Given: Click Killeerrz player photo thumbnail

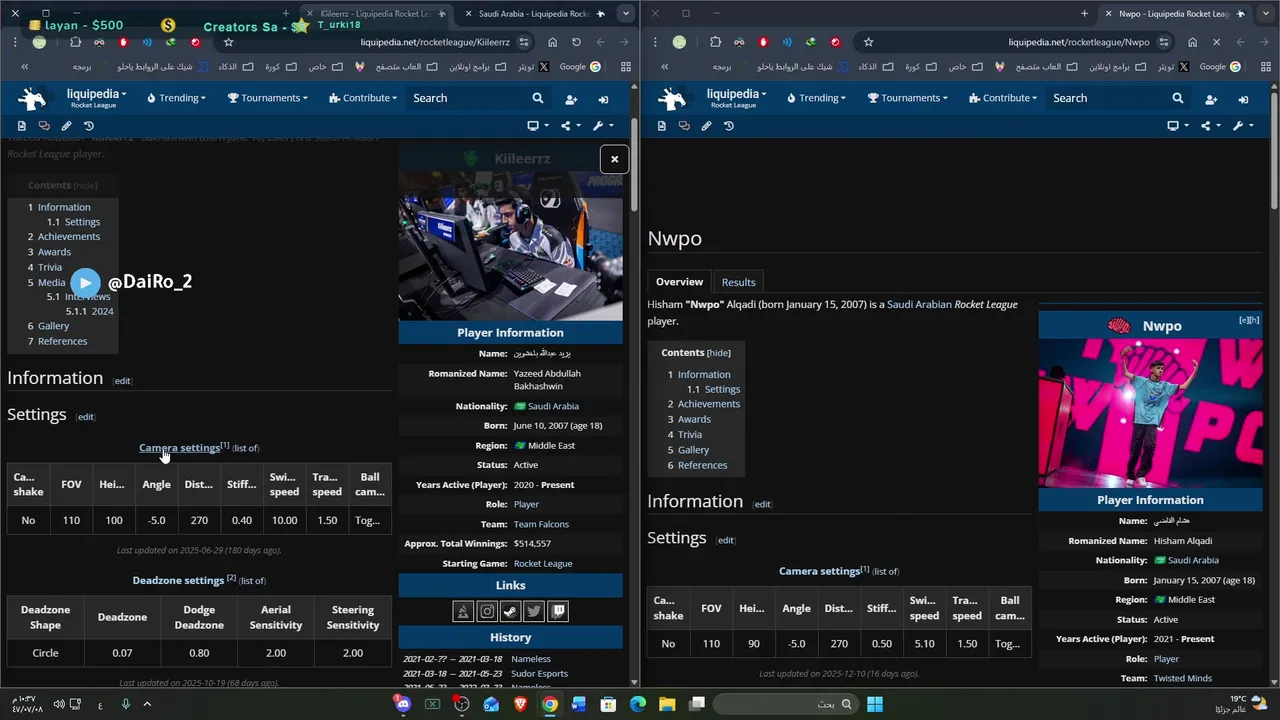Looking at the screenshot, I should pyautogui.click(x=510, y=245).
